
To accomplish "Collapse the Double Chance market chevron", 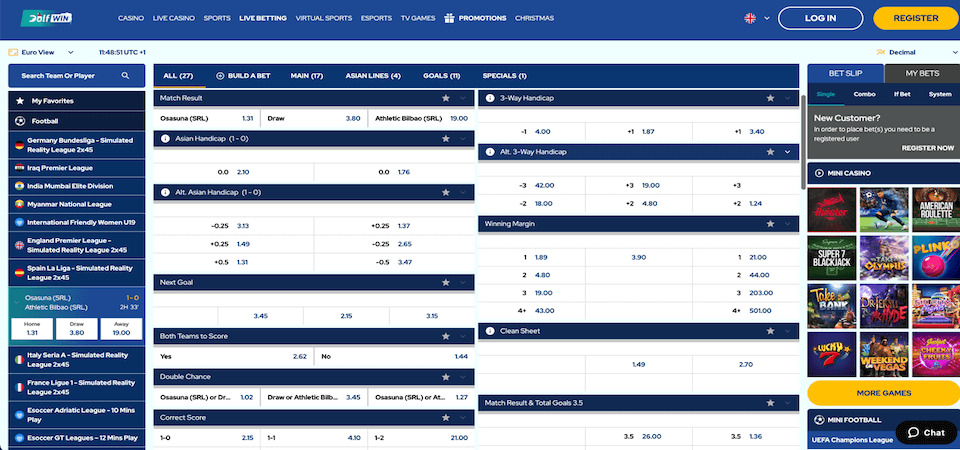I will (463, 377).
